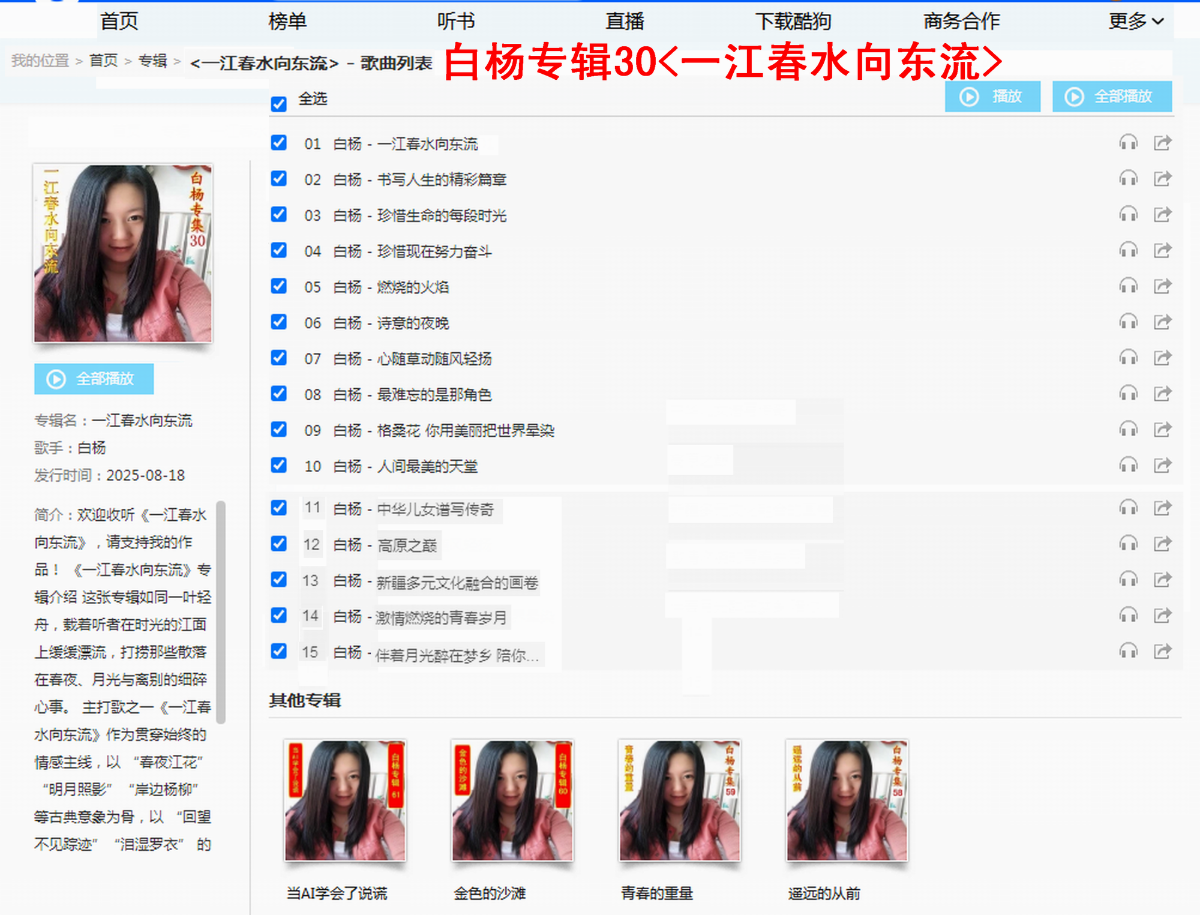1200x915 pixels.
Task: Click song title 高原之巅
Action: tap(407, 545)
